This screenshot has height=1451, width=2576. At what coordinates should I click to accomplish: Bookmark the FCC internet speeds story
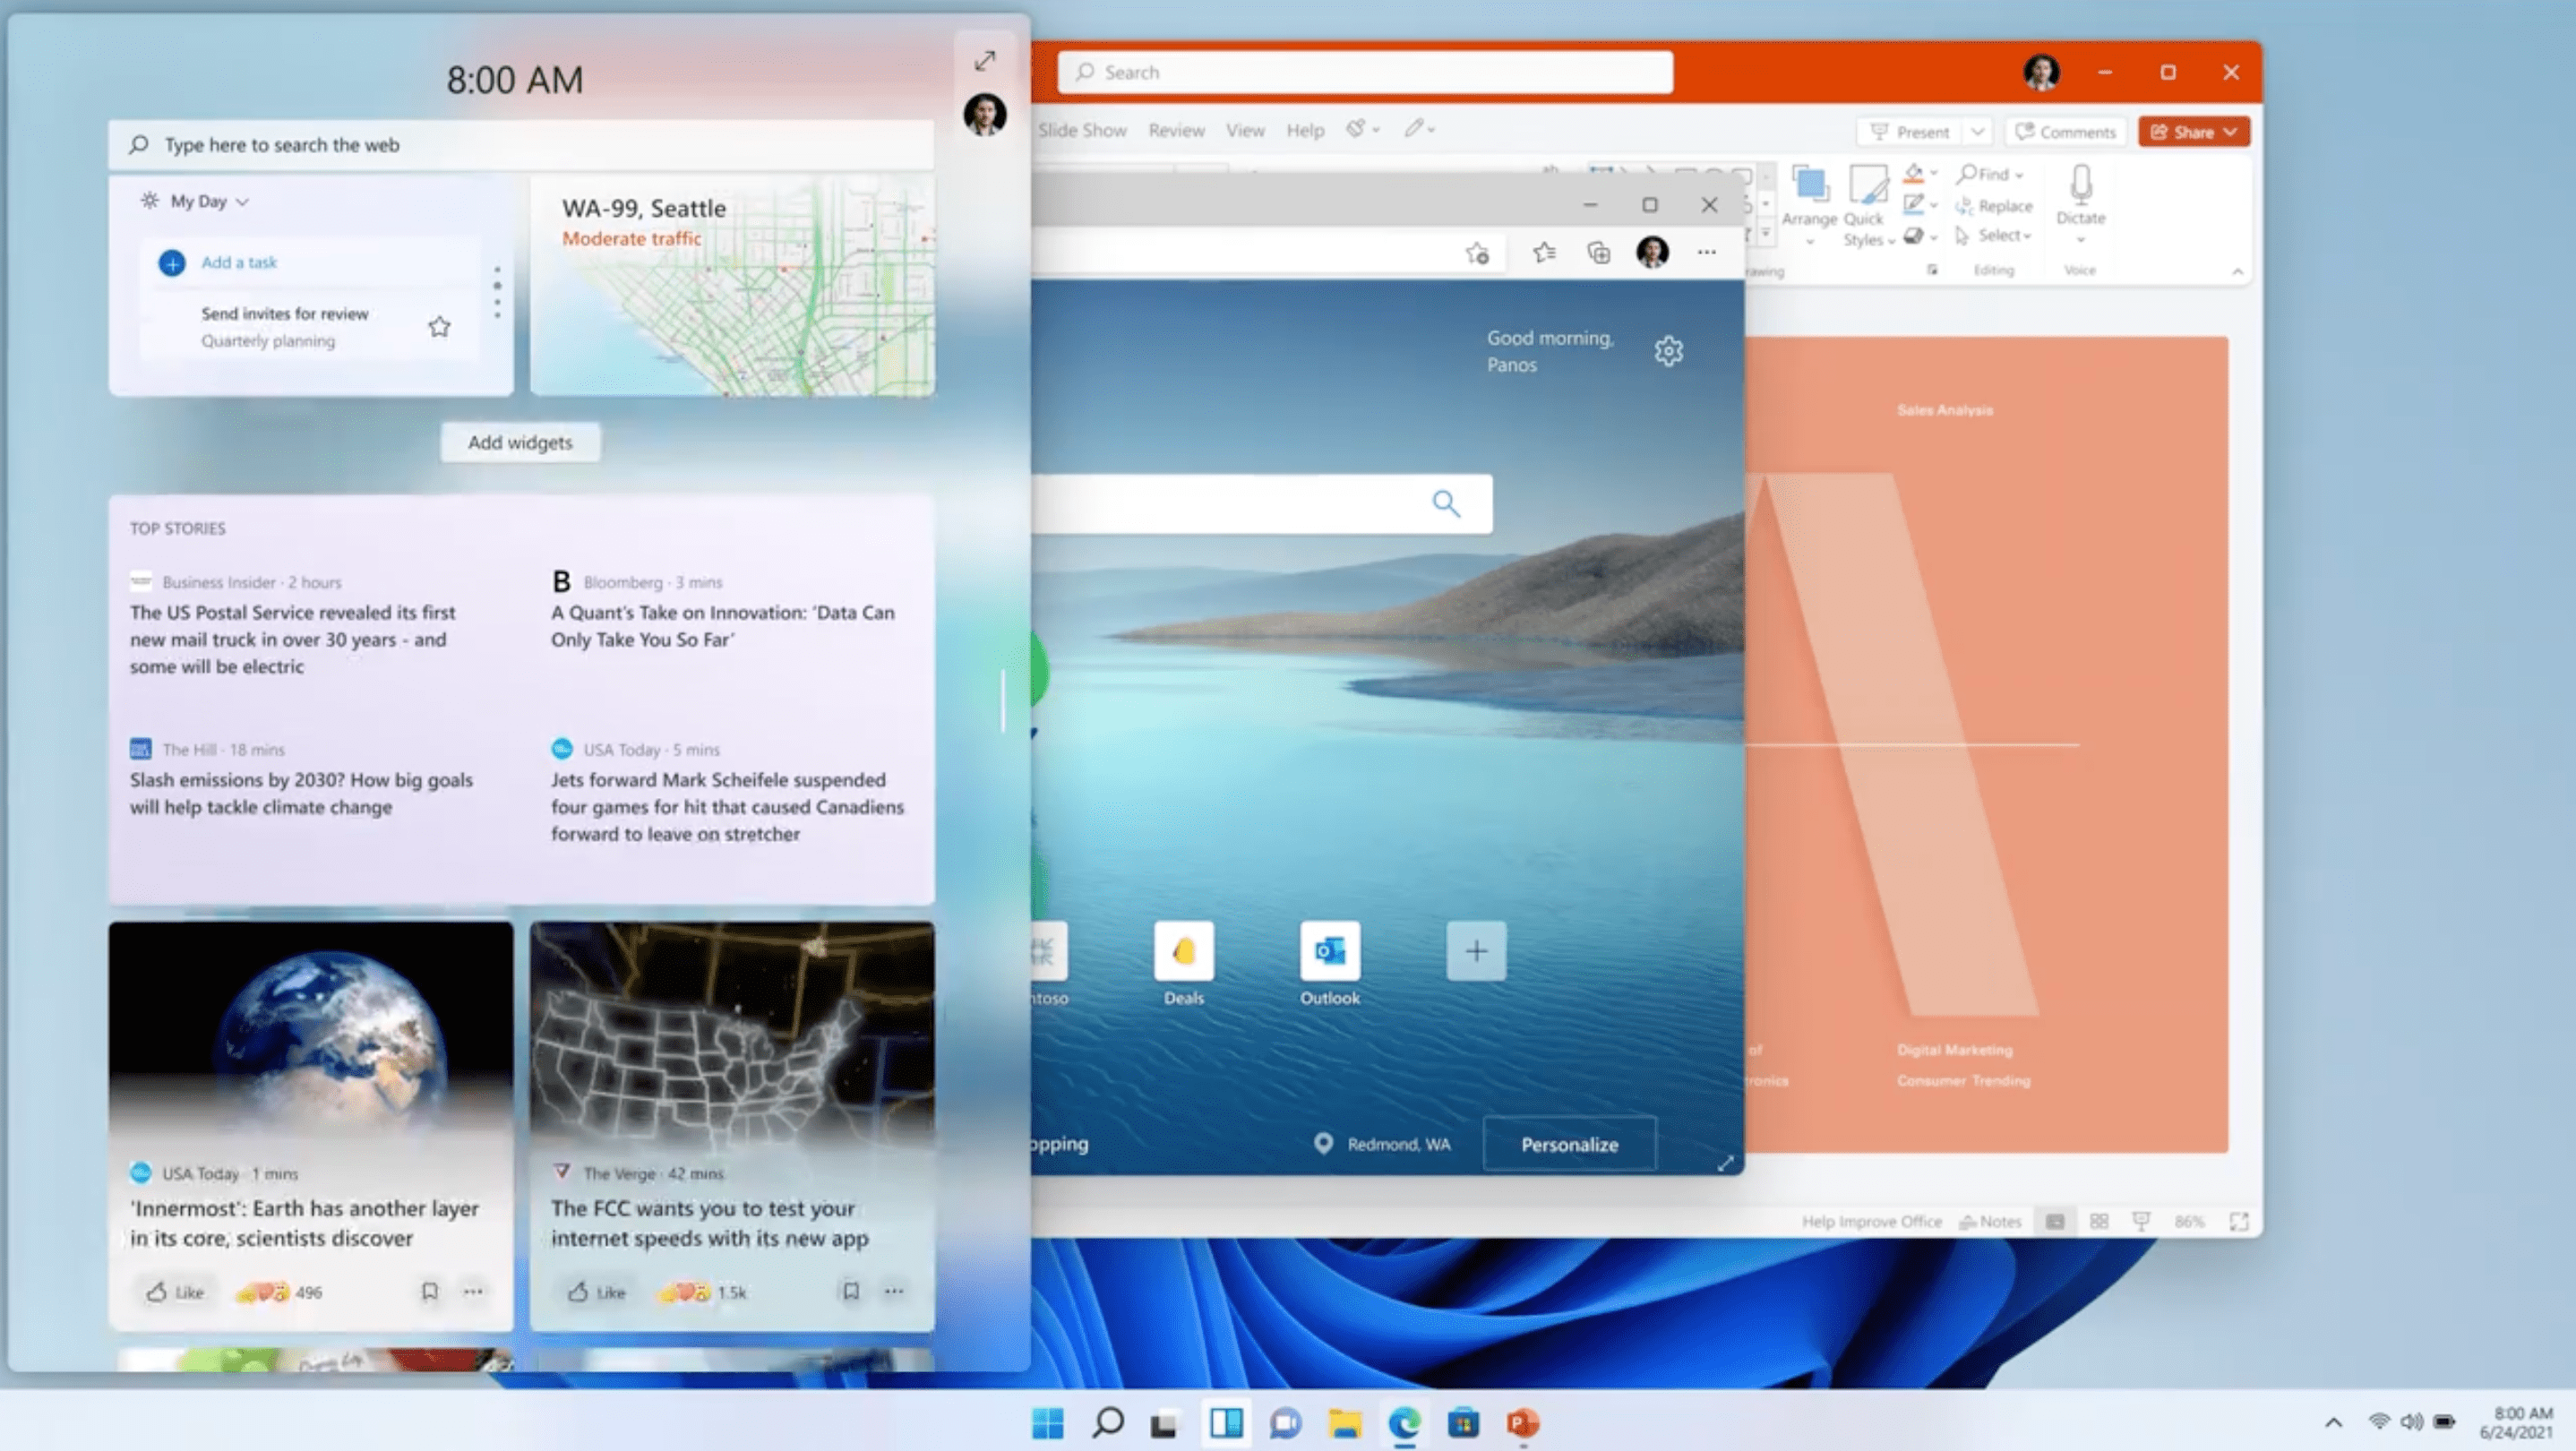(851, 1291)
